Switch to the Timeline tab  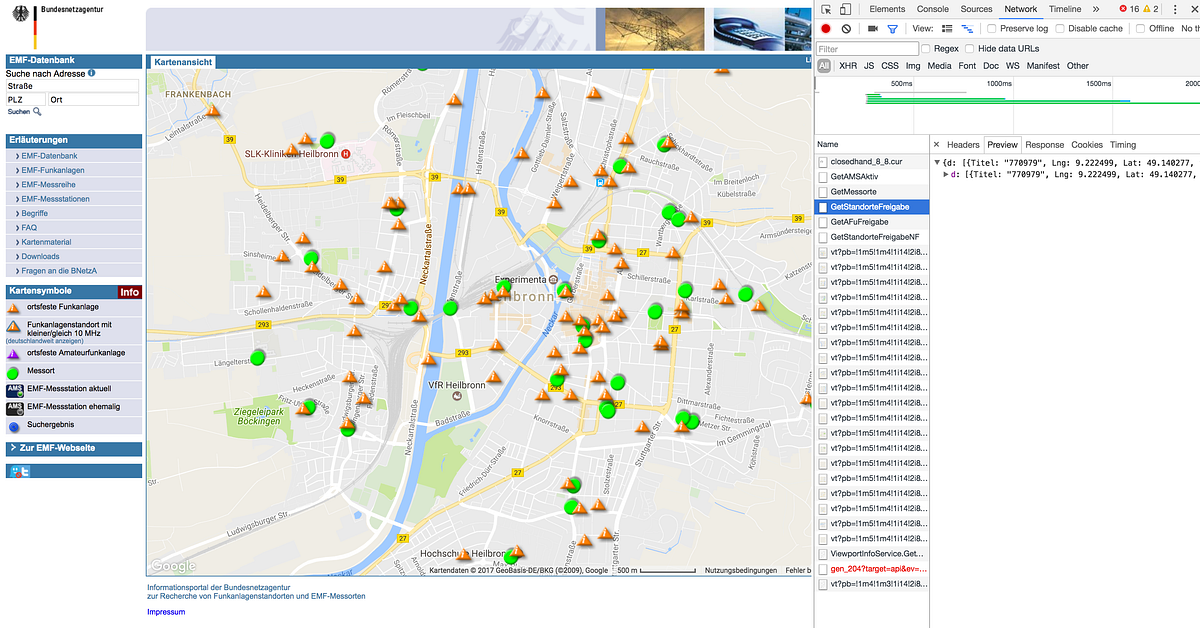coord(1065,9)
